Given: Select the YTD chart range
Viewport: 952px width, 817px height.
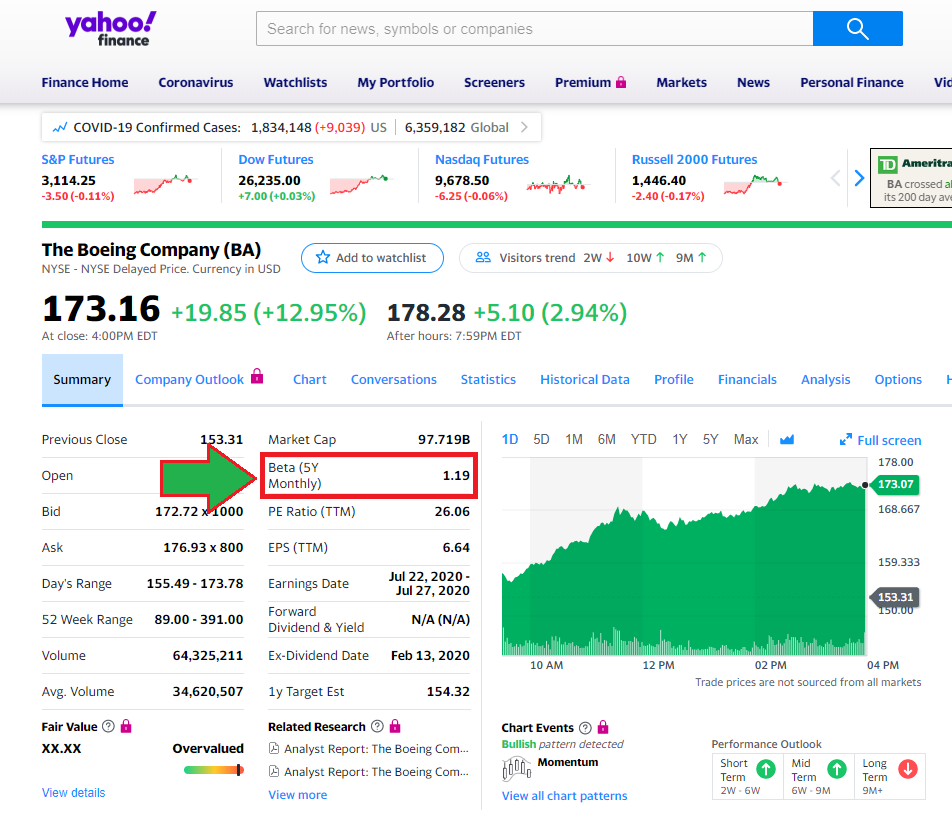Looking at the screenshot, I should point(644,439).
